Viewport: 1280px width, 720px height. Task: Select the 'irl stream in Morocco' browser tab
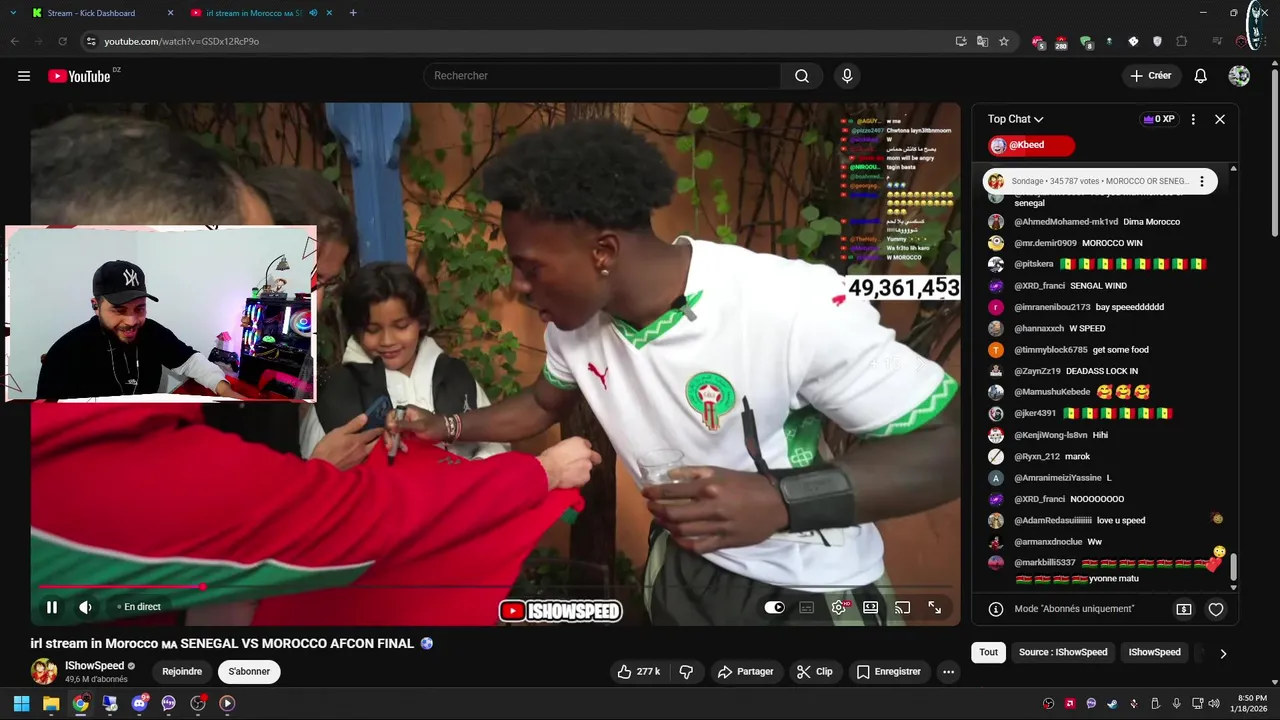tap(254, 13)
